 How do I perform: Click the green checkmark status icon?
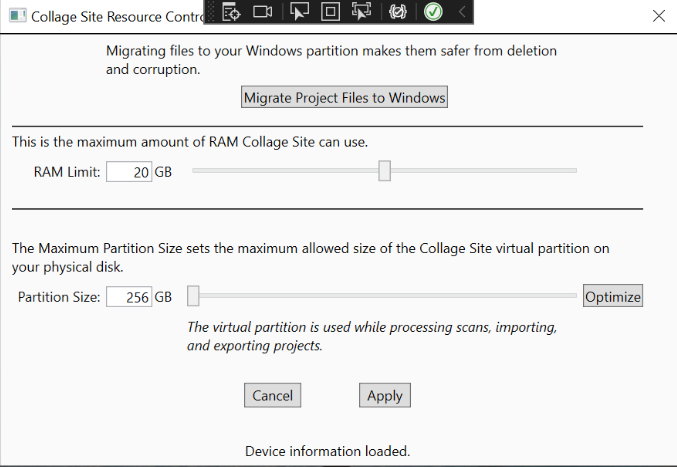tap(433, 12)
